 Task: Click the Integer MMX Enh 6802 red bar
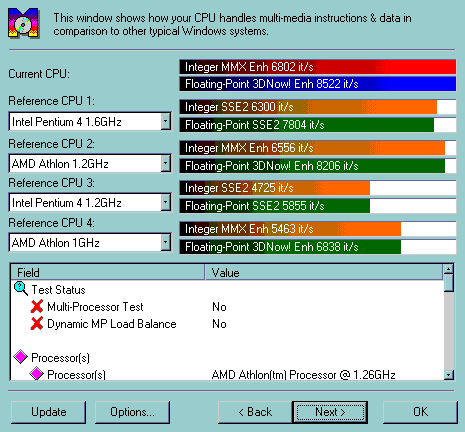pyautogui.click(x=318, y=67)
